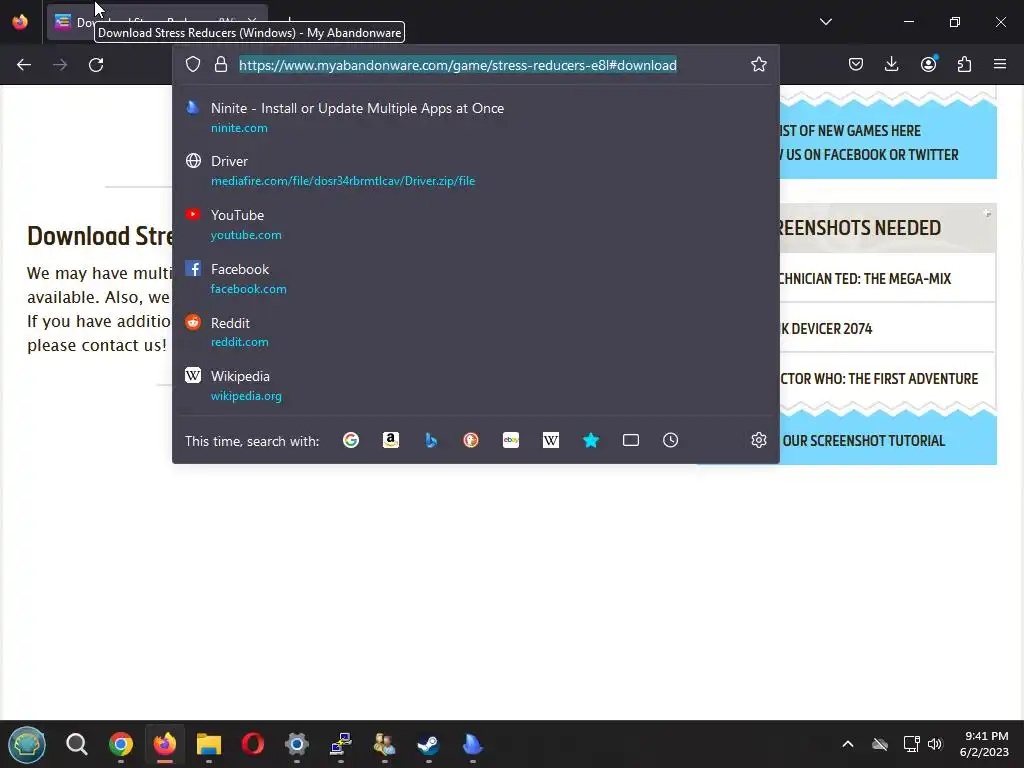Open the volume control in tray
The image size is (1024, 768).
click(935, 744)
